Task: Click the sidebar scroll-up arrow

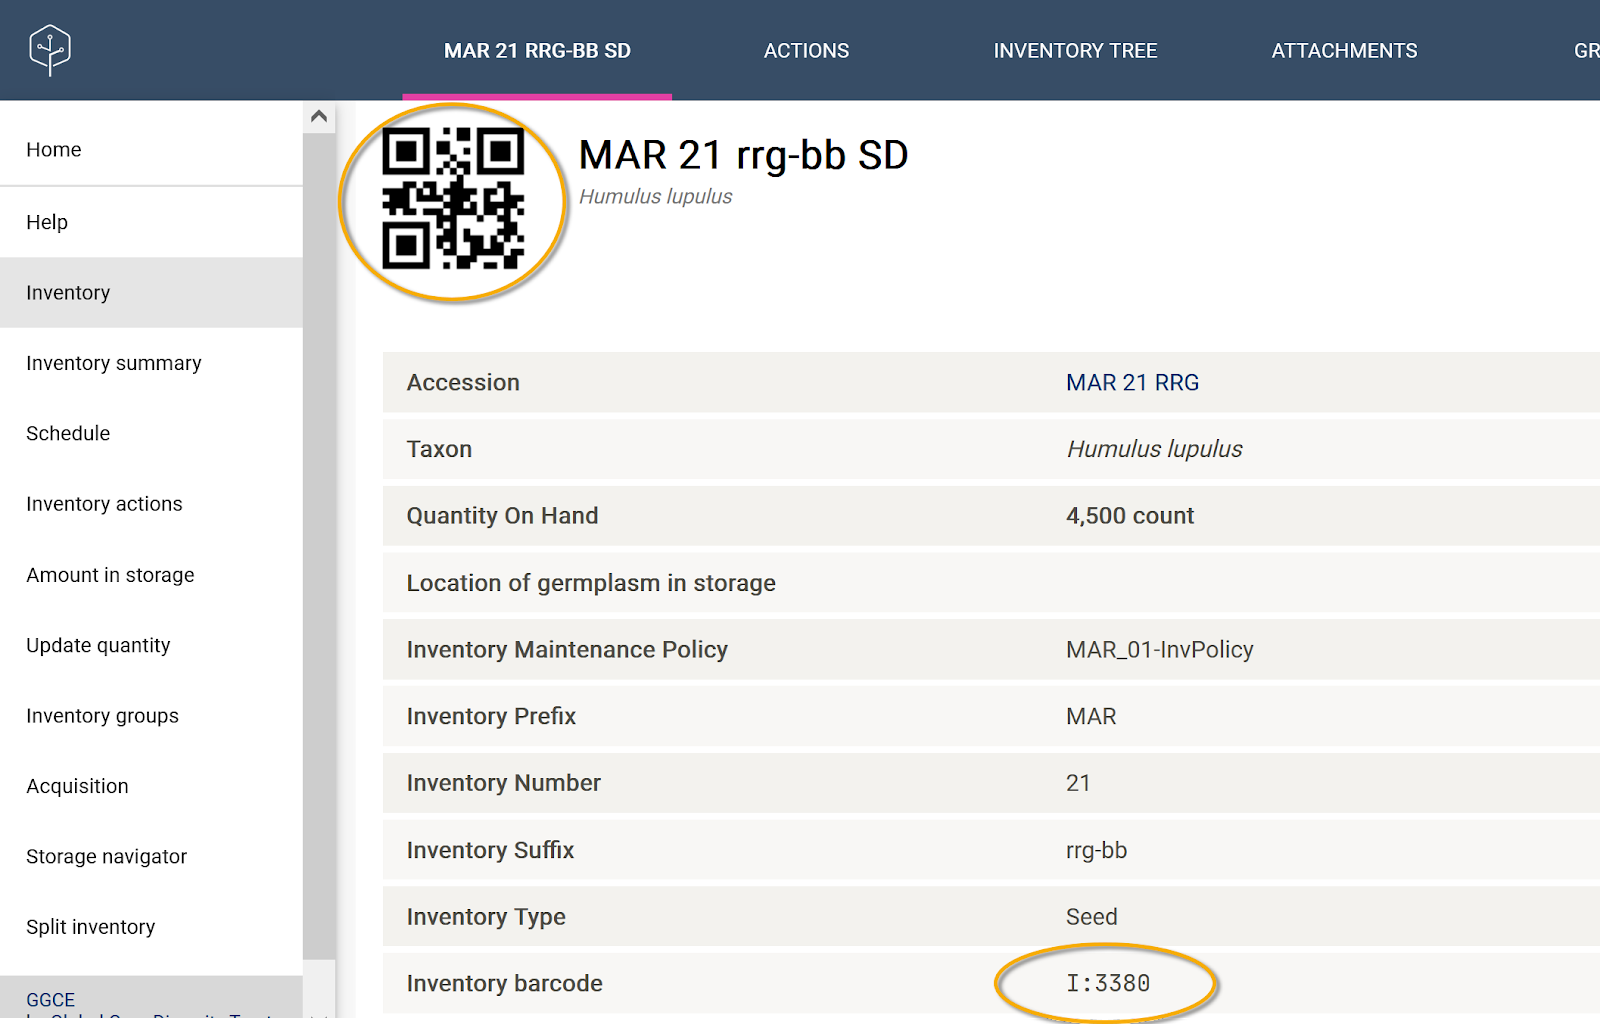Action: 319,116
